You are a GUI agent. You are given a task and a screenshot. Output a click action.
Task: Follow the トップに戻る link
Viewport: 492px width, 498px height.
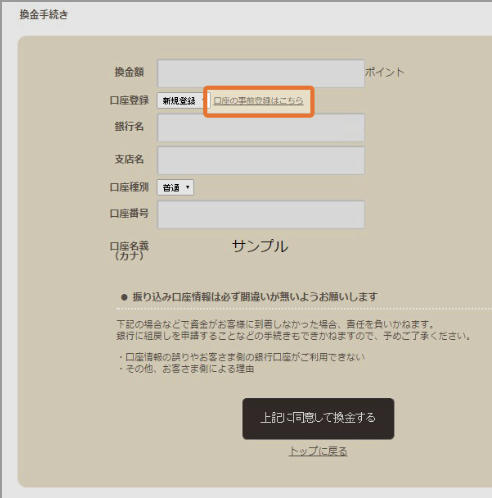tap(318, 451)
